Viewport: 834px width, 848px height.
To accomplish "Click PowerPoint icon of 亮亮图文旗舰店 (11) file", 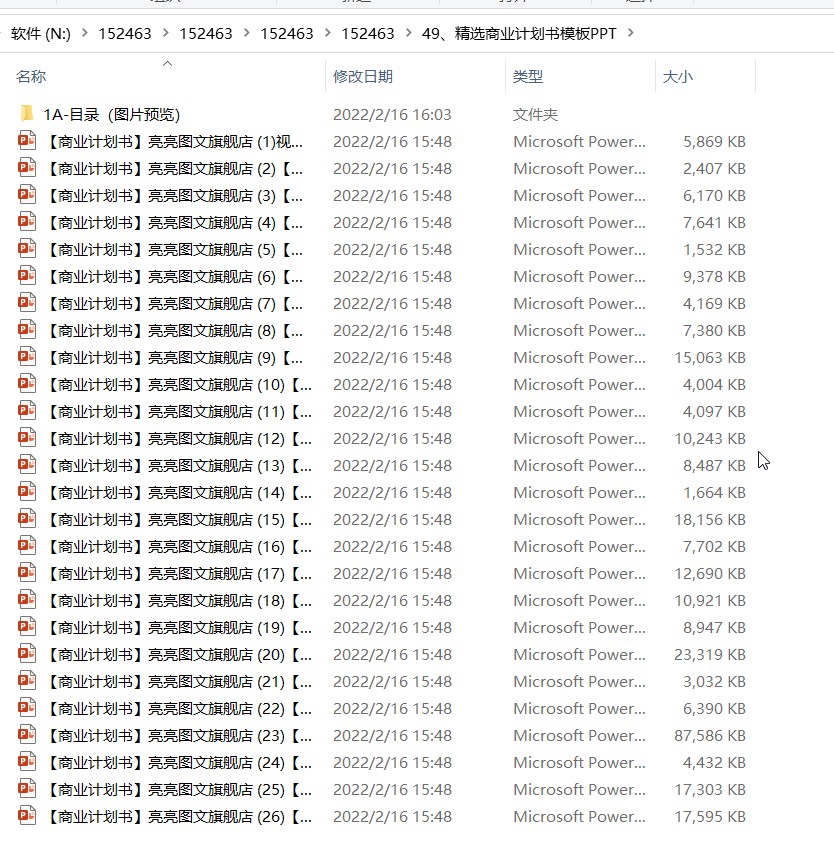I will [x=27, y=411].
